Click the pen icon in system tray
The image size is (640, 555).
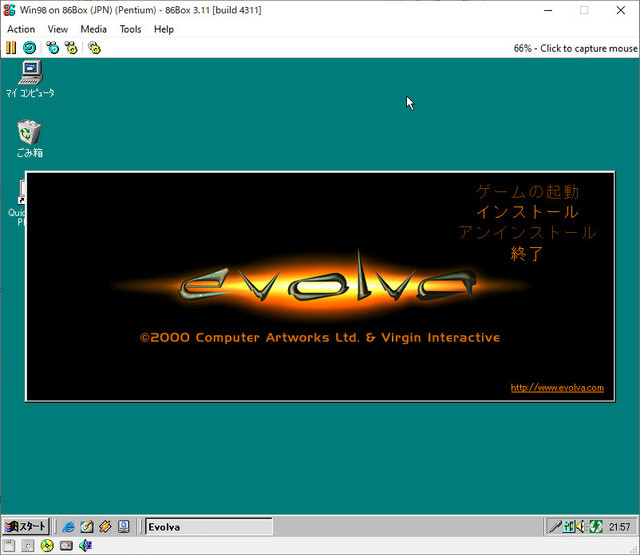click(555, 527)
